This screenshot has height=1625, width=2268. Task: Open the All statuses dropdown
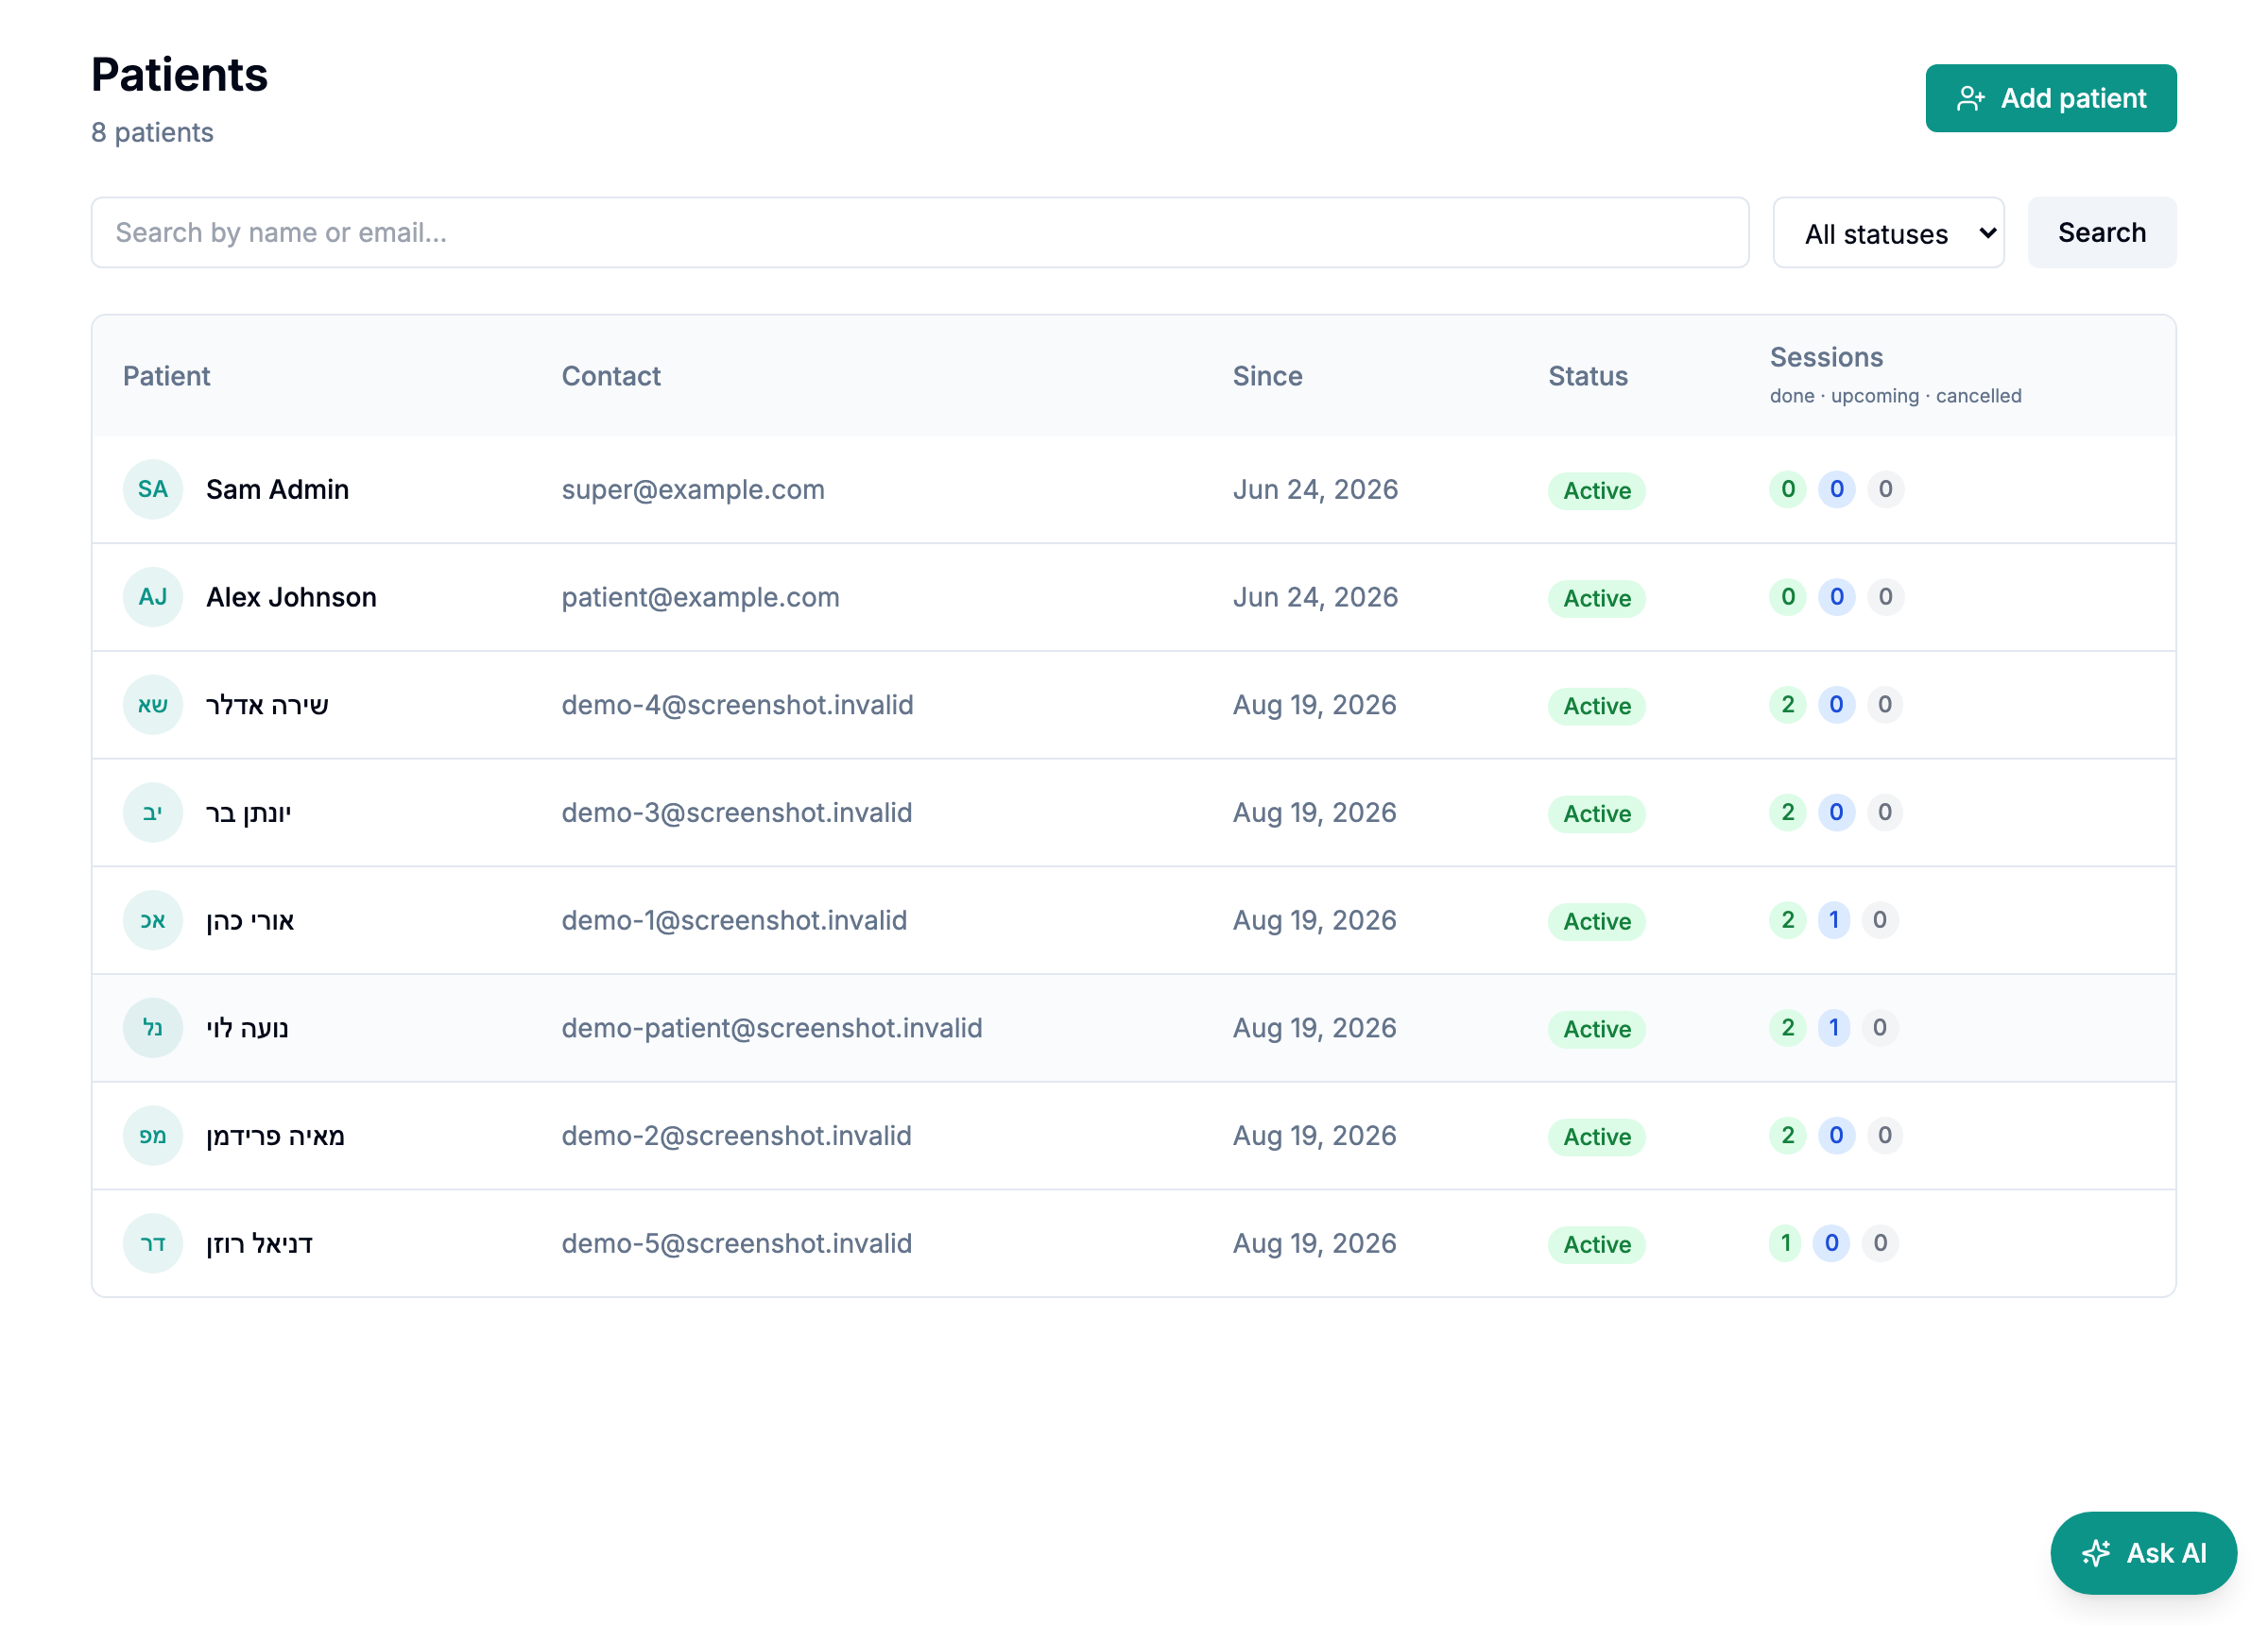pyautogui.click(x=1888, y=233)
